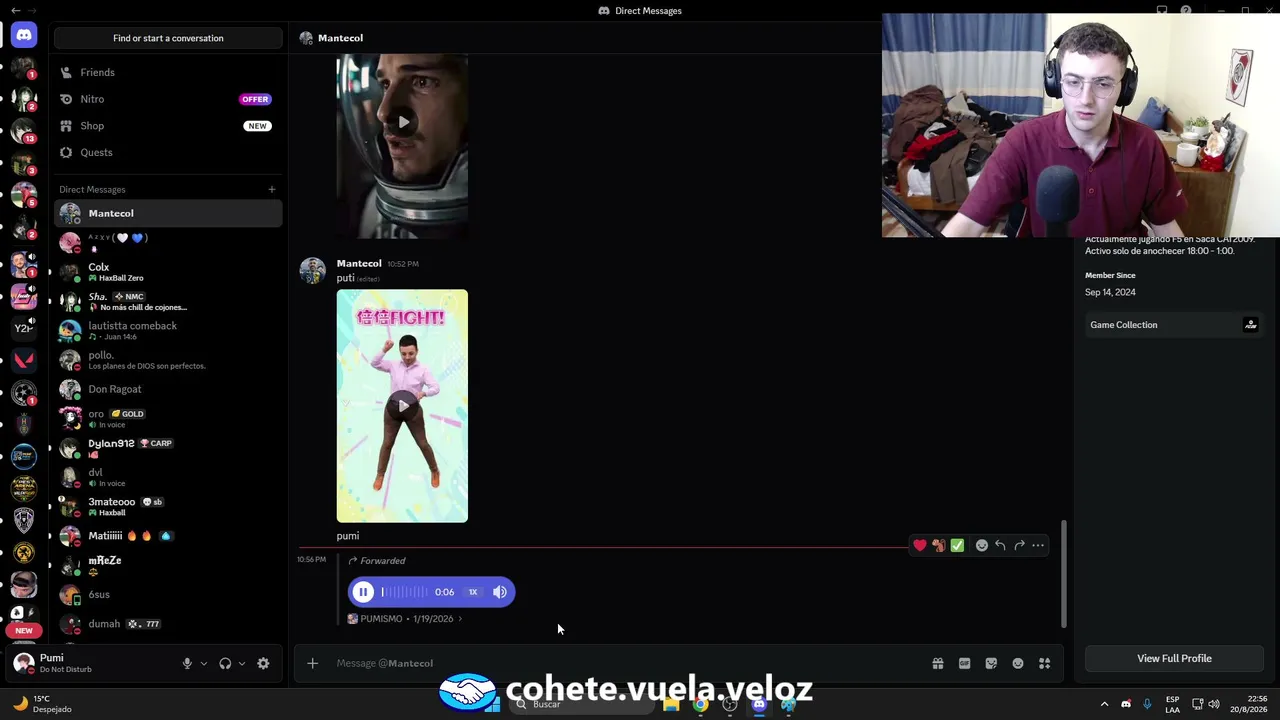The width and height of the screenshot is (1280, 720).
Task: Create a new DM with plus icon
Action: (x=271, y=189)
